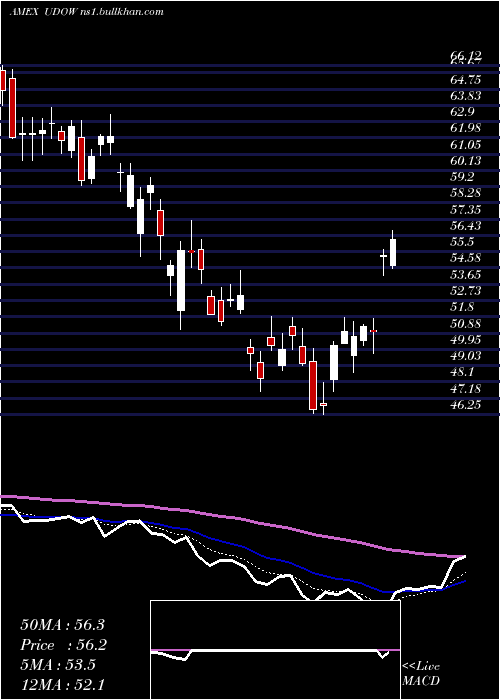Click the '50MA : 56.3' readout

pyautogui.click(x=62, y=625)
